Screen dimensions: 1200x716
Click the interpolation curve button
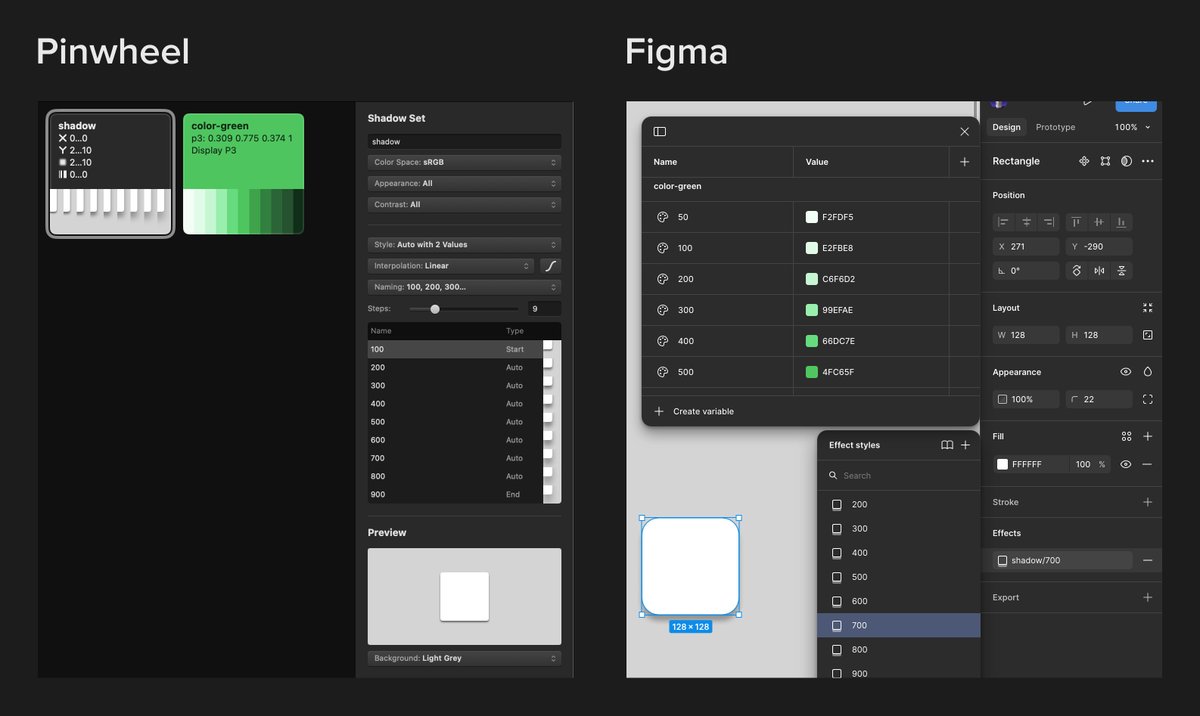coord(551,266)
